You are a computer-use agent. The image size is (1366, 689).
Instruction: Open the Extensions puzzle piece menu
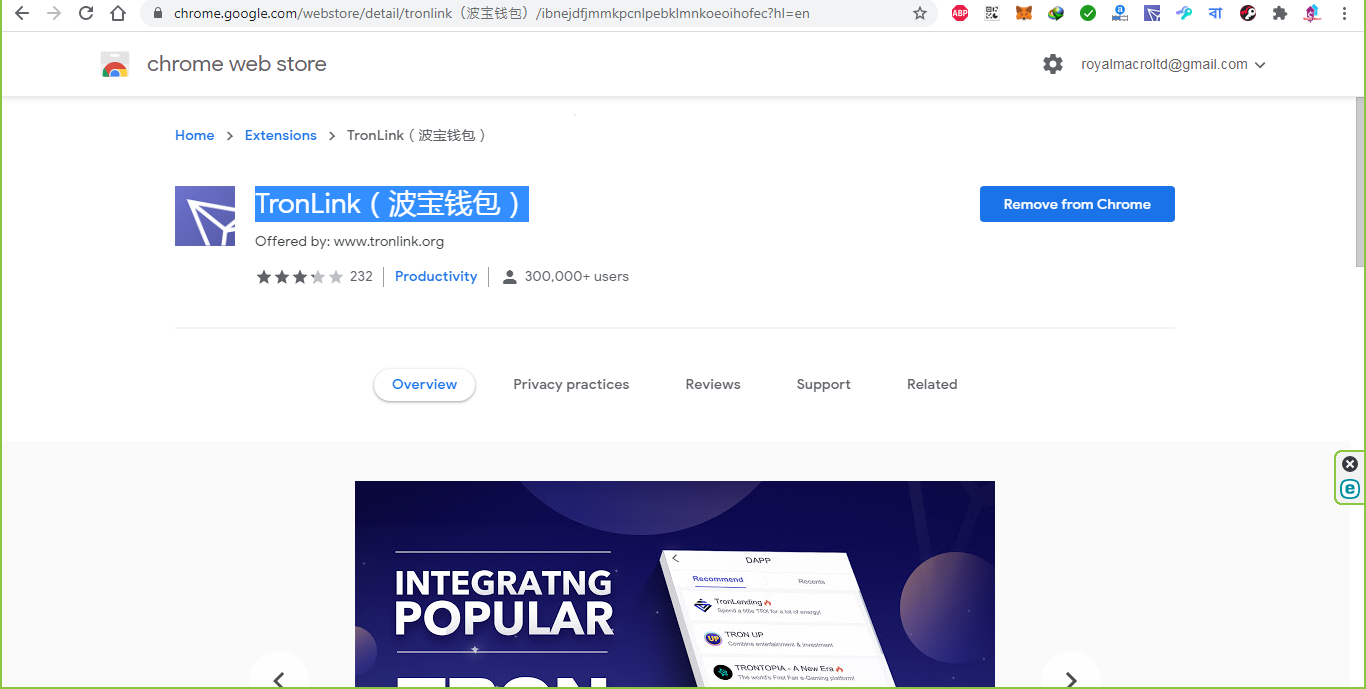point(1280,13)
